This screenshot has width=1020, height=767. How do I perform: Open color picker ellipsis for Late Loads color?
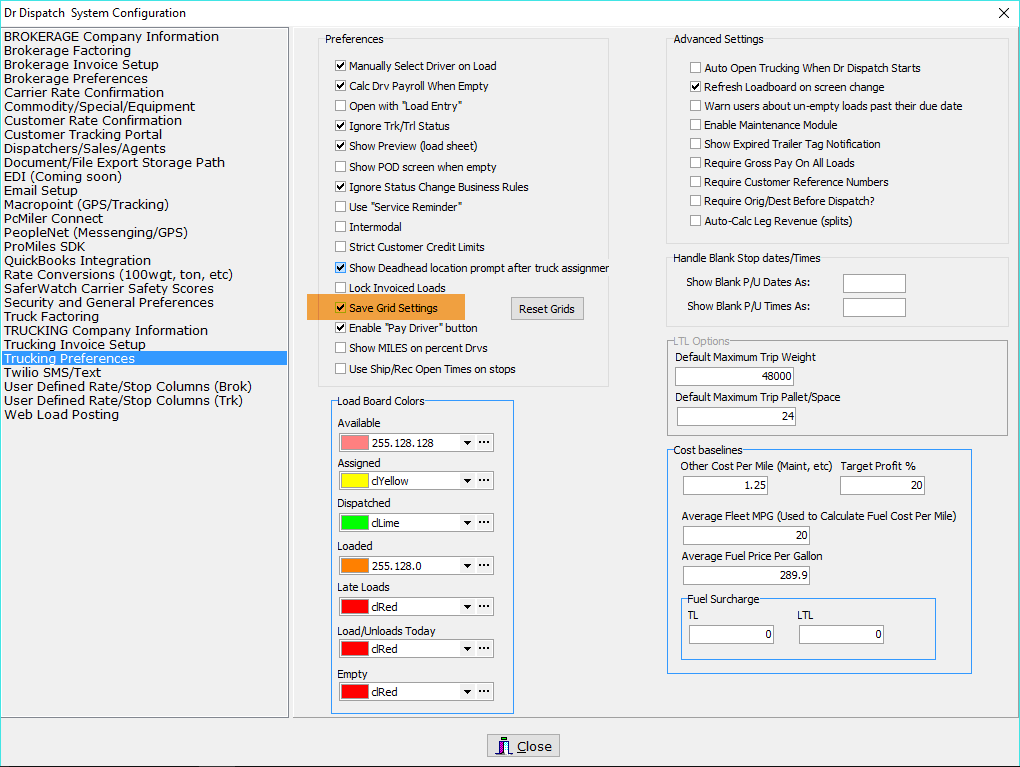point(484,606)
